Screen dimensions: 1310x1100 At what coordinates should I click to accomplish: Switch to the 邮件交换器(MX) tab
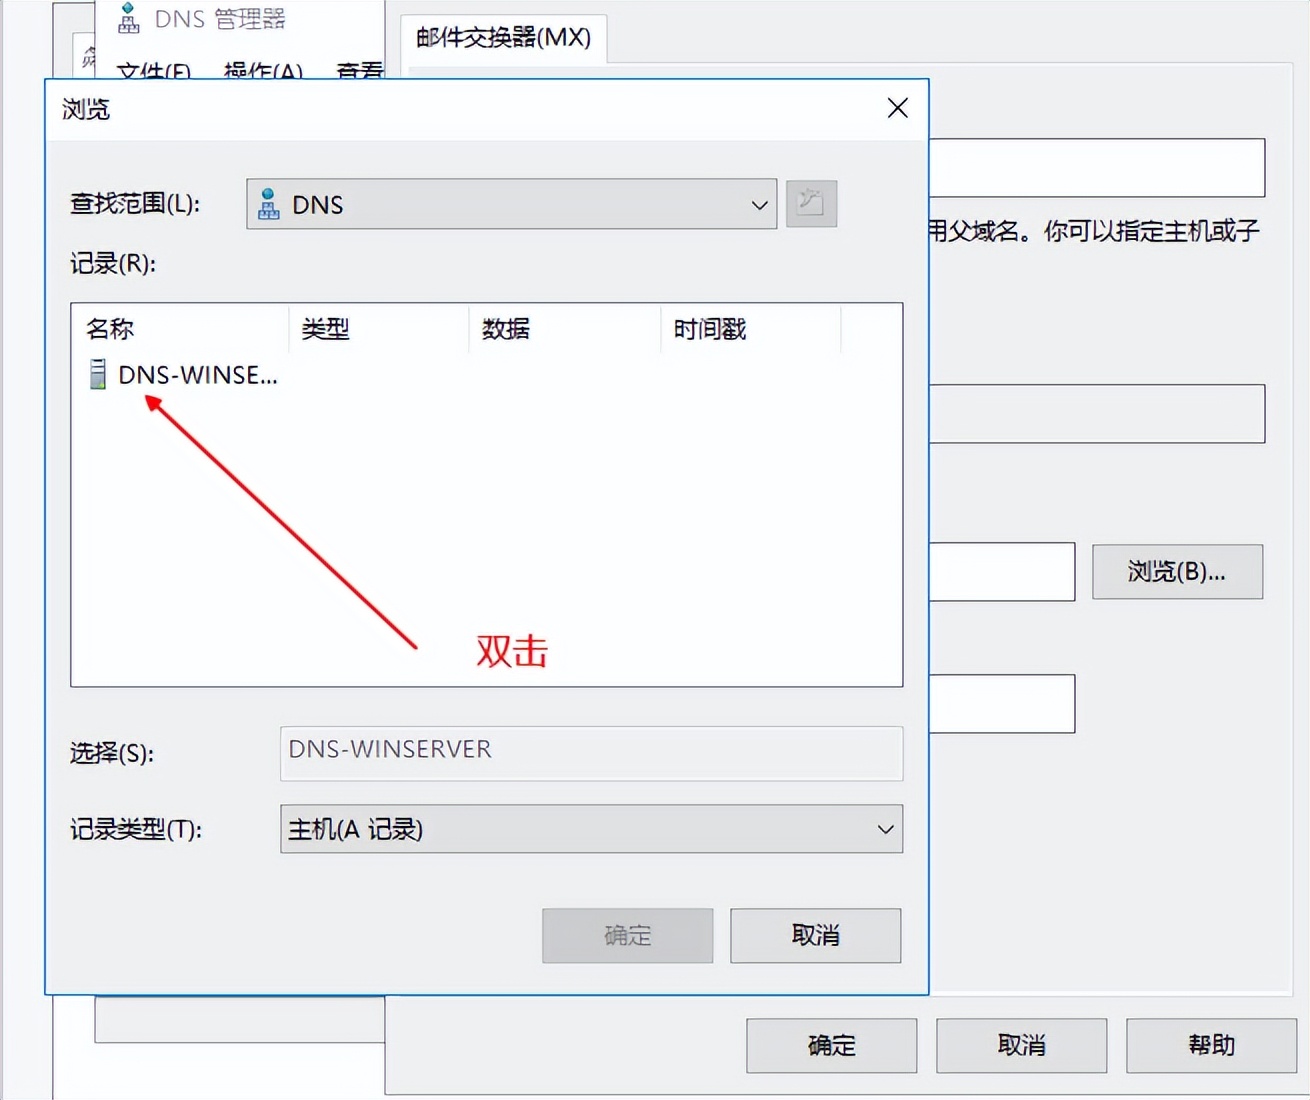click(503, 38)
